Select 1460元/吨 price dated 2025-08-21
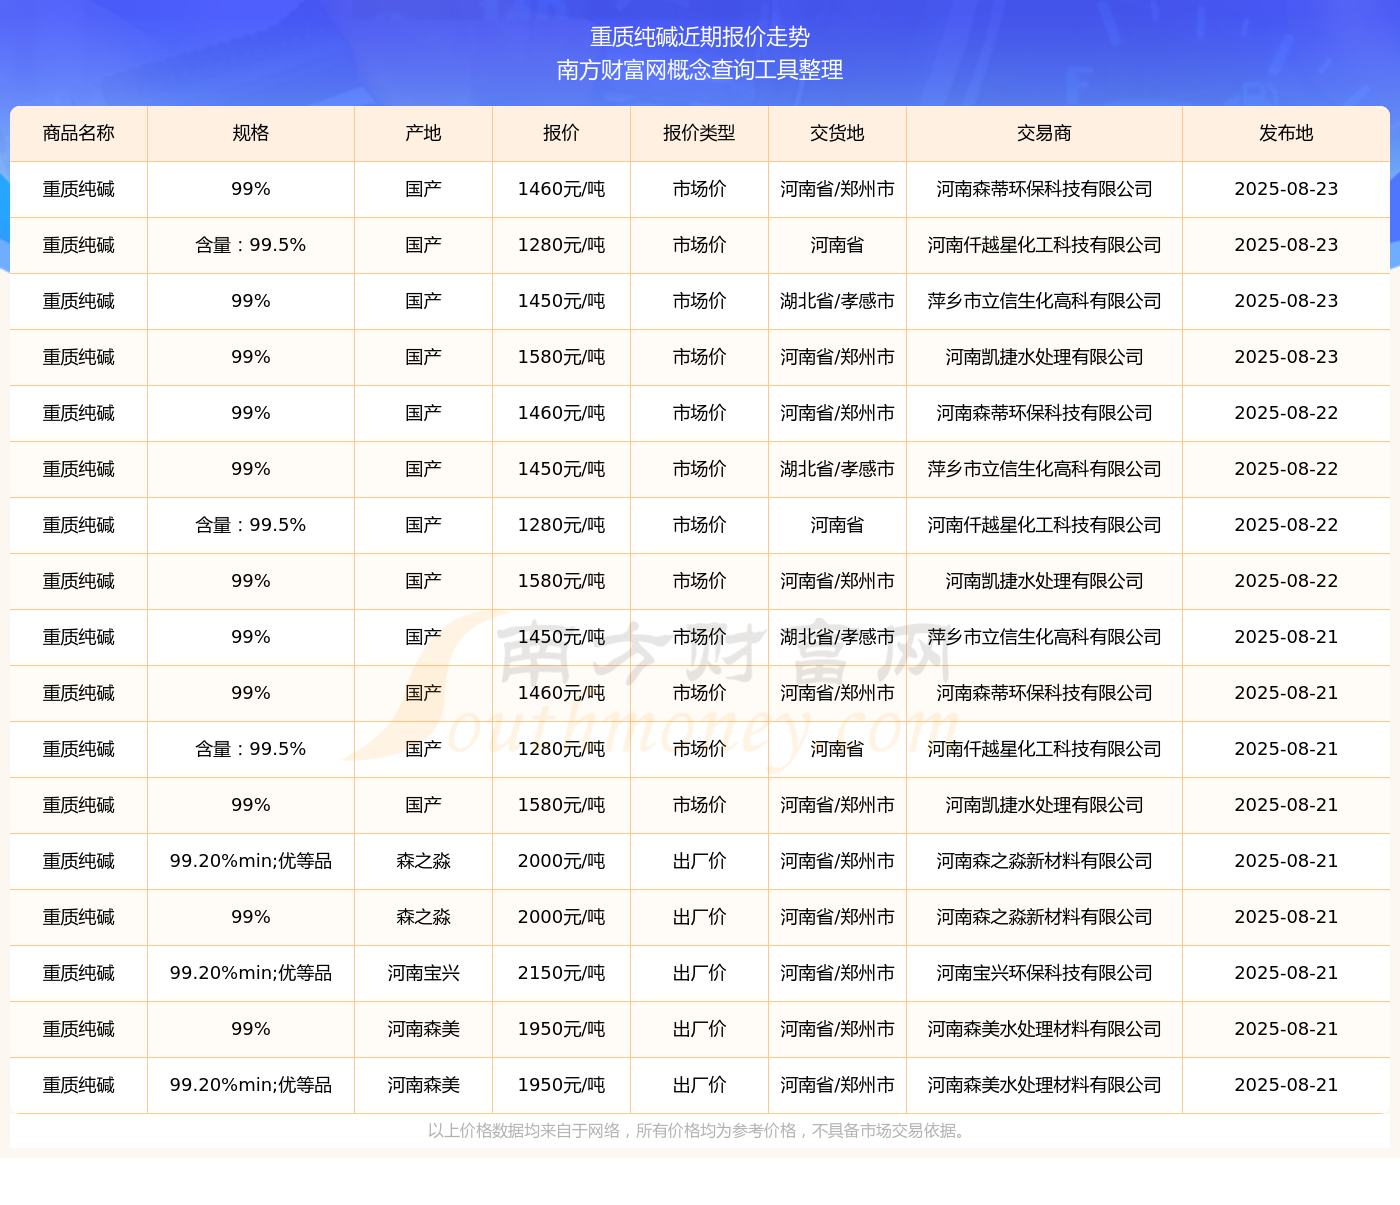This screenshot has height=1205, width=1400. point(562,693)
